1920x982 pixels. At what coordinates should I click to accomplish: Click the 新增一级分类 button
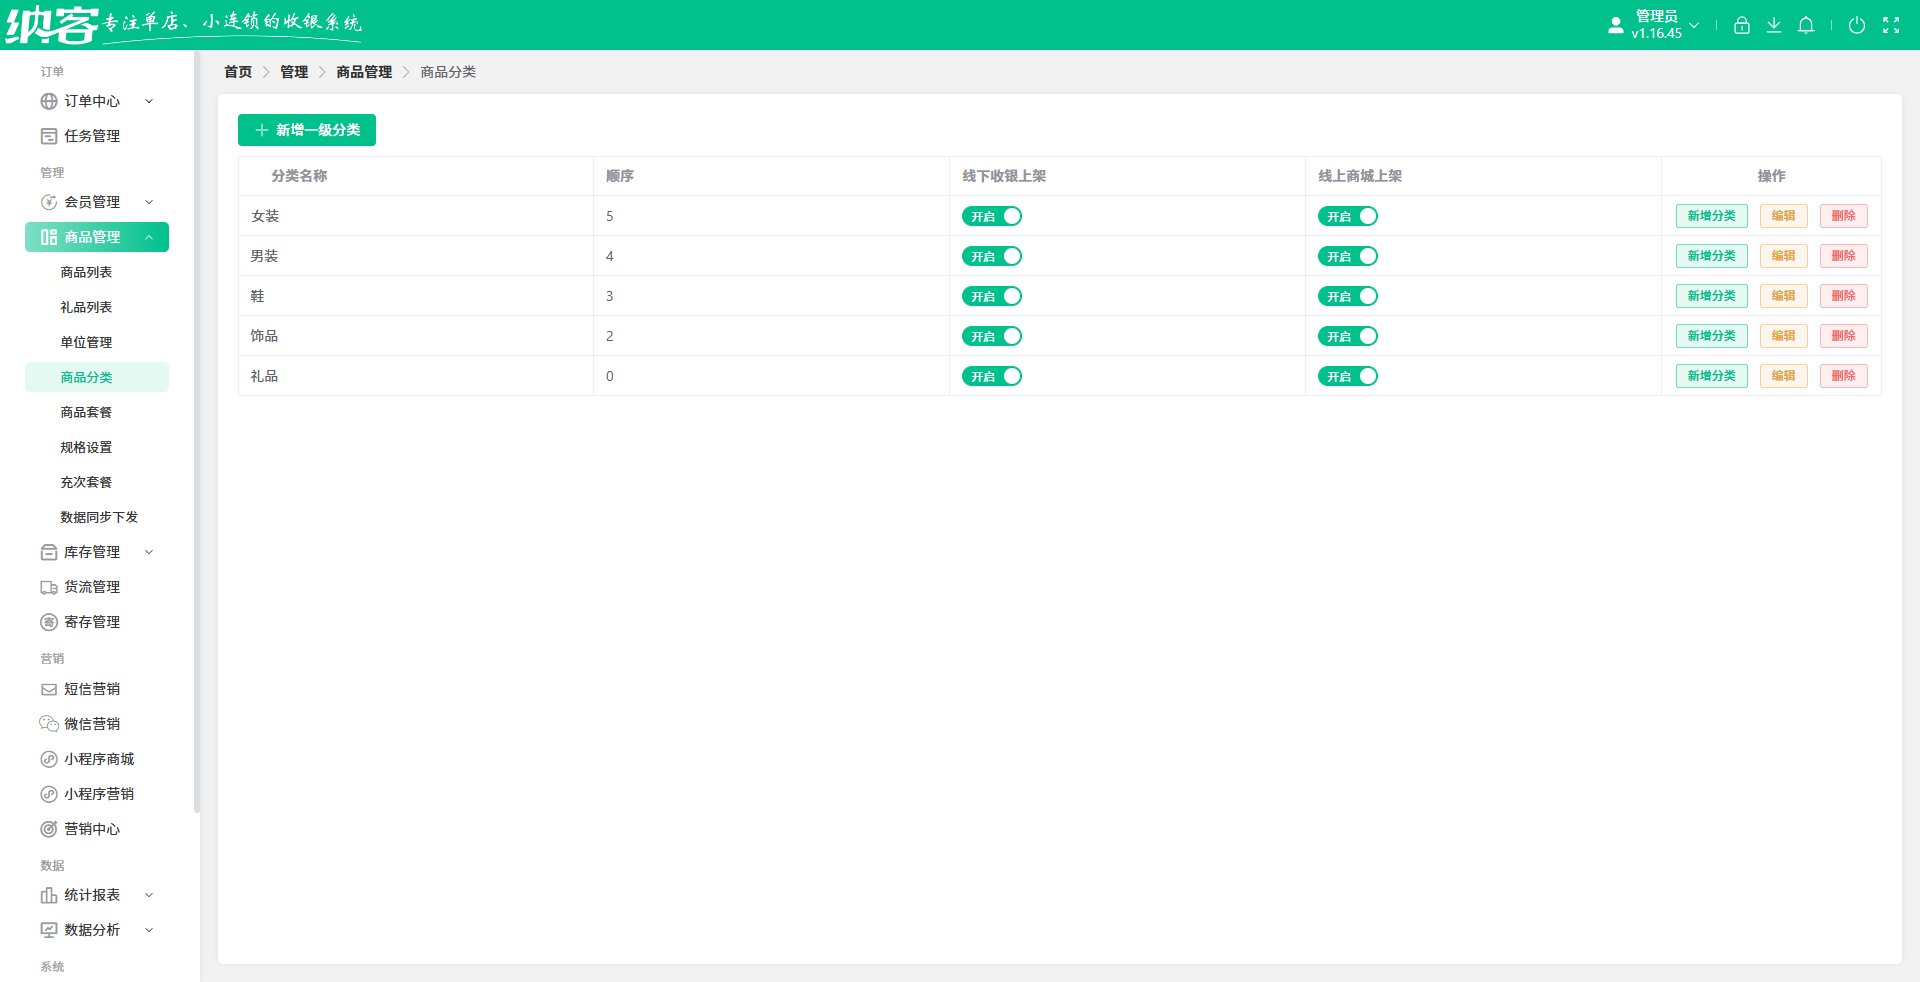(307, 130)
